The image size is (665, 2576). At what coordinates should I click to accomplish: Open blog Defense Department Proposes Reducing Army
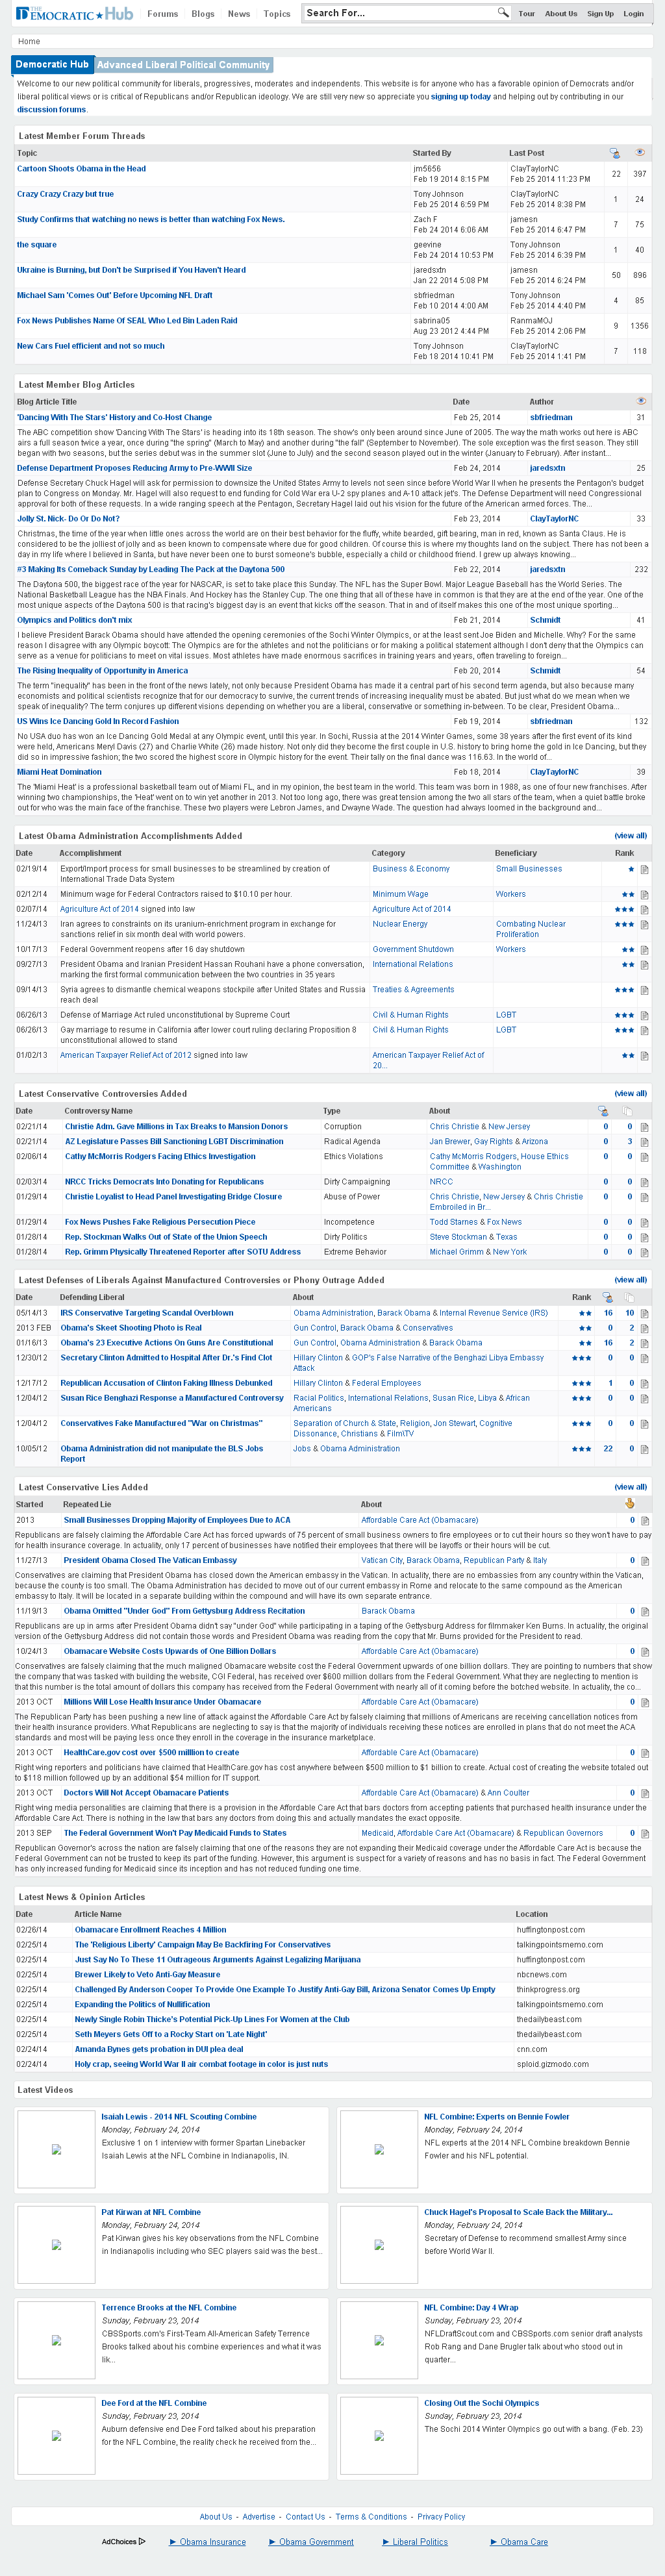click(134, 468)
